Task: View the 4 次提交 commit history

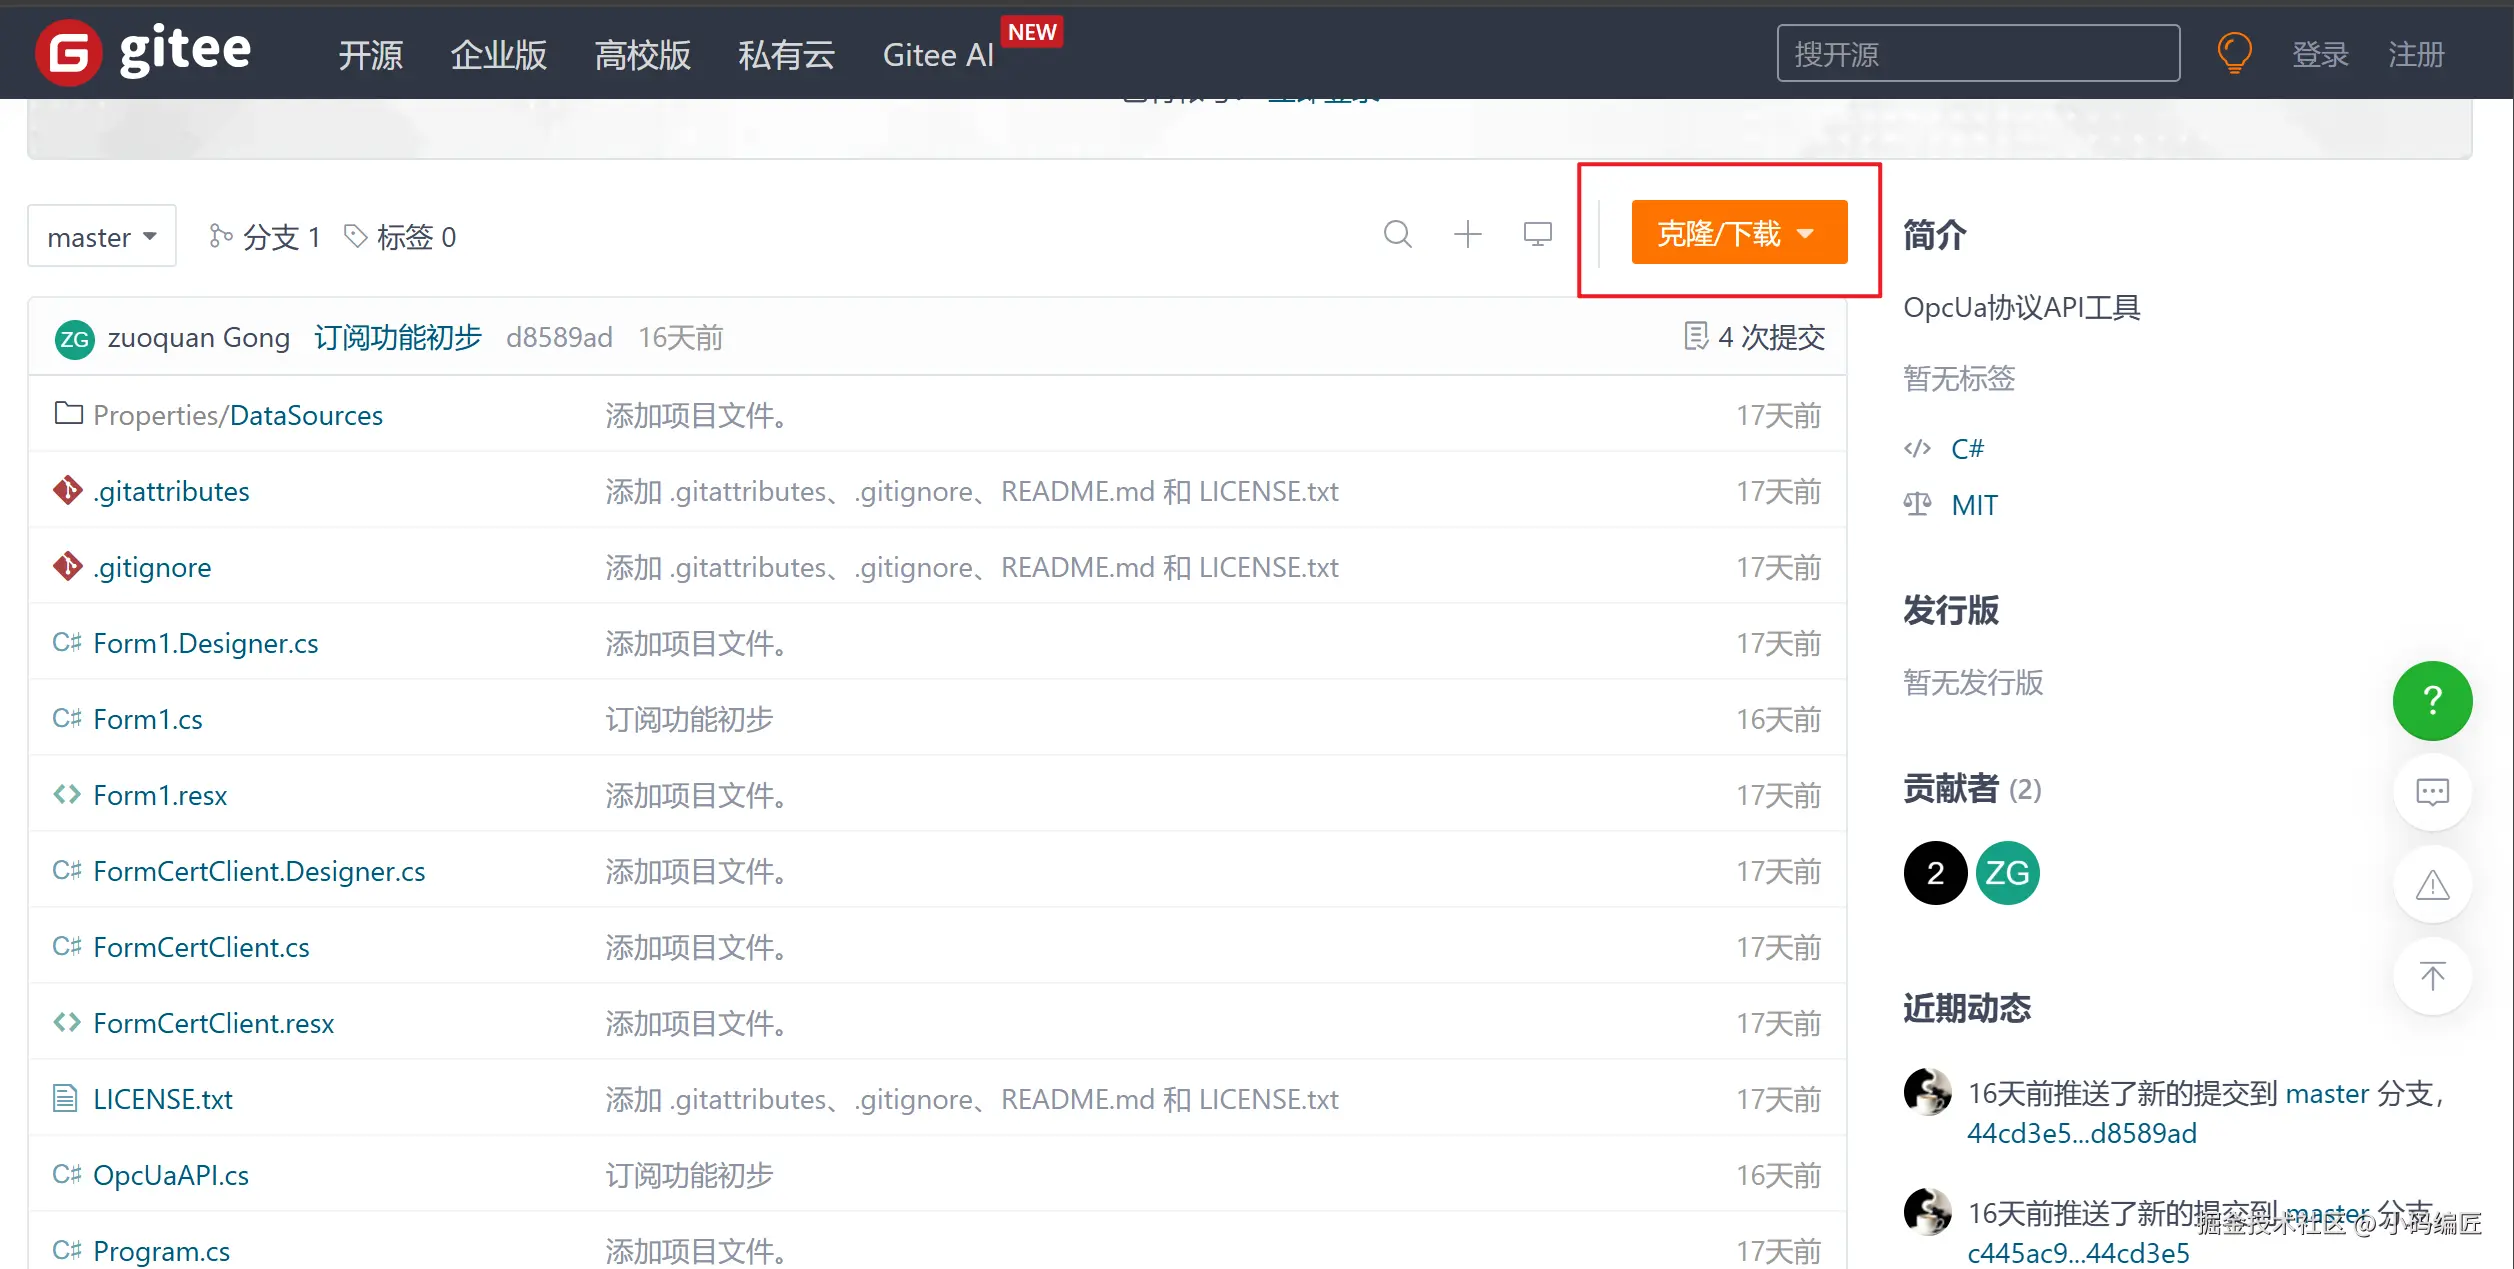Action: (x=1755, y=338)
